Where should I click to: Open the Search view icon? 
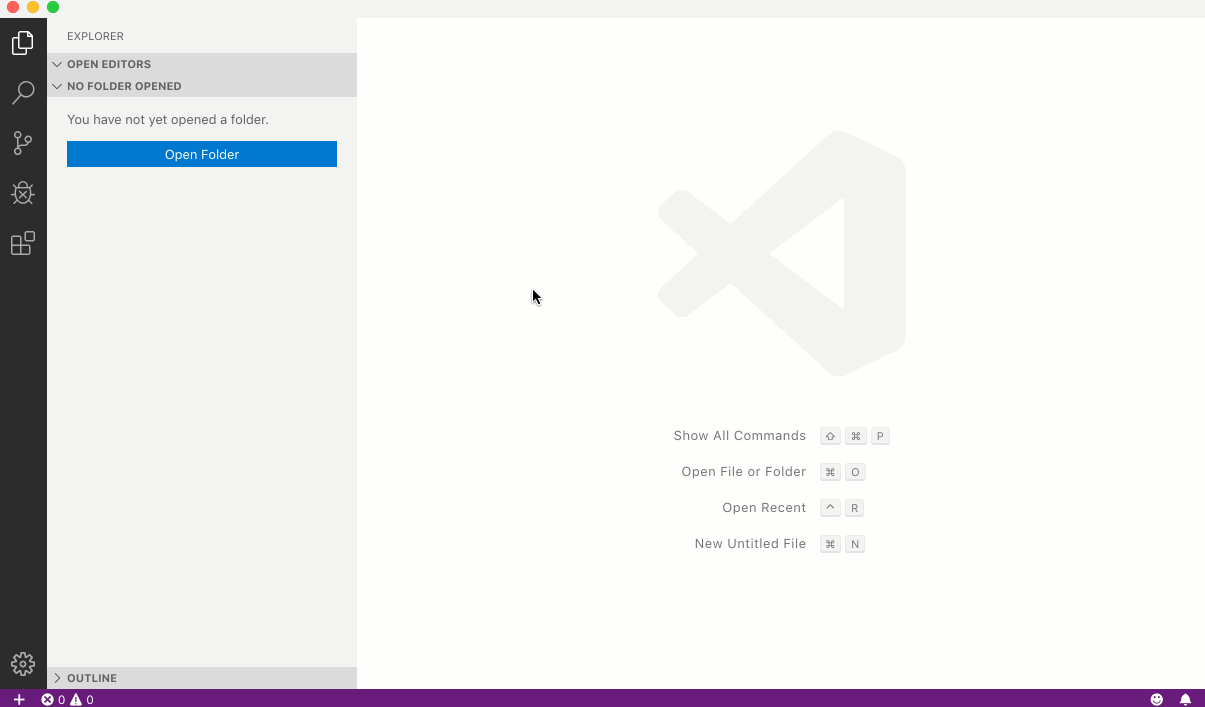point(23,93)
